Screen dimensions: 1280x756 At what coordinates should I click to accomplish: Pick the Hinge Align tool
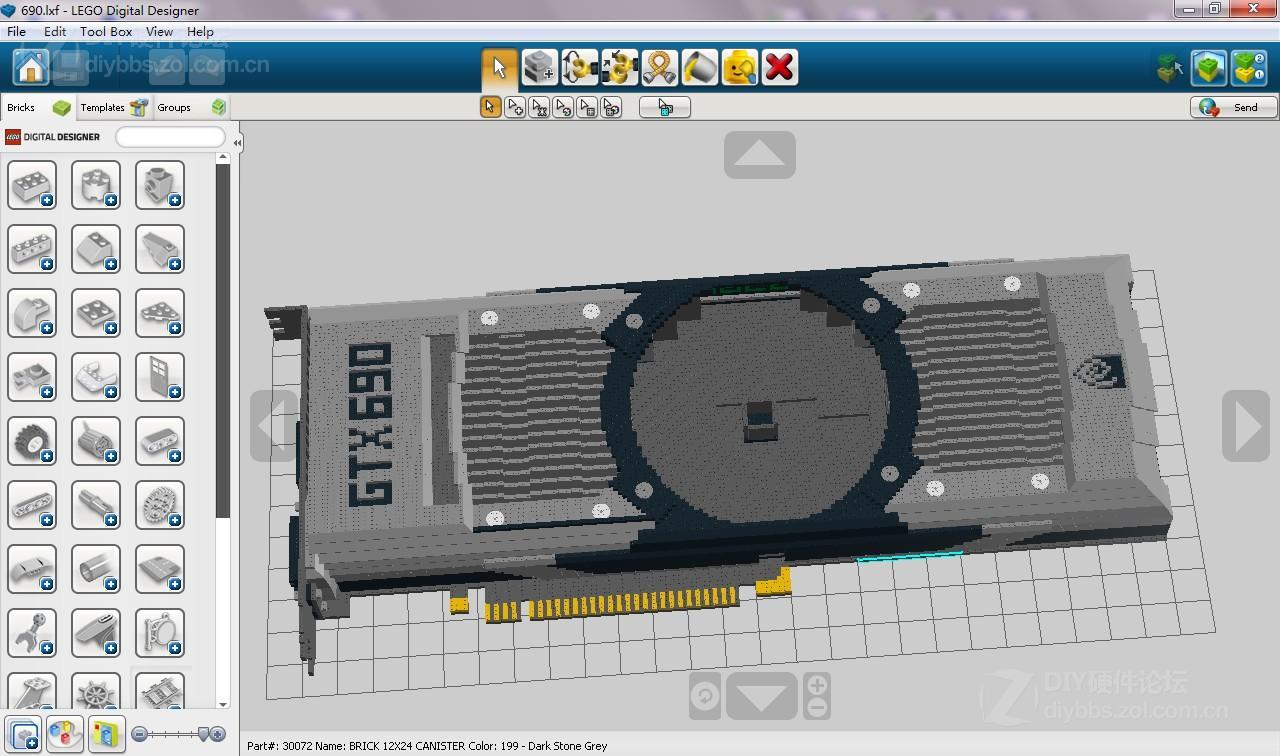[619, 67]
